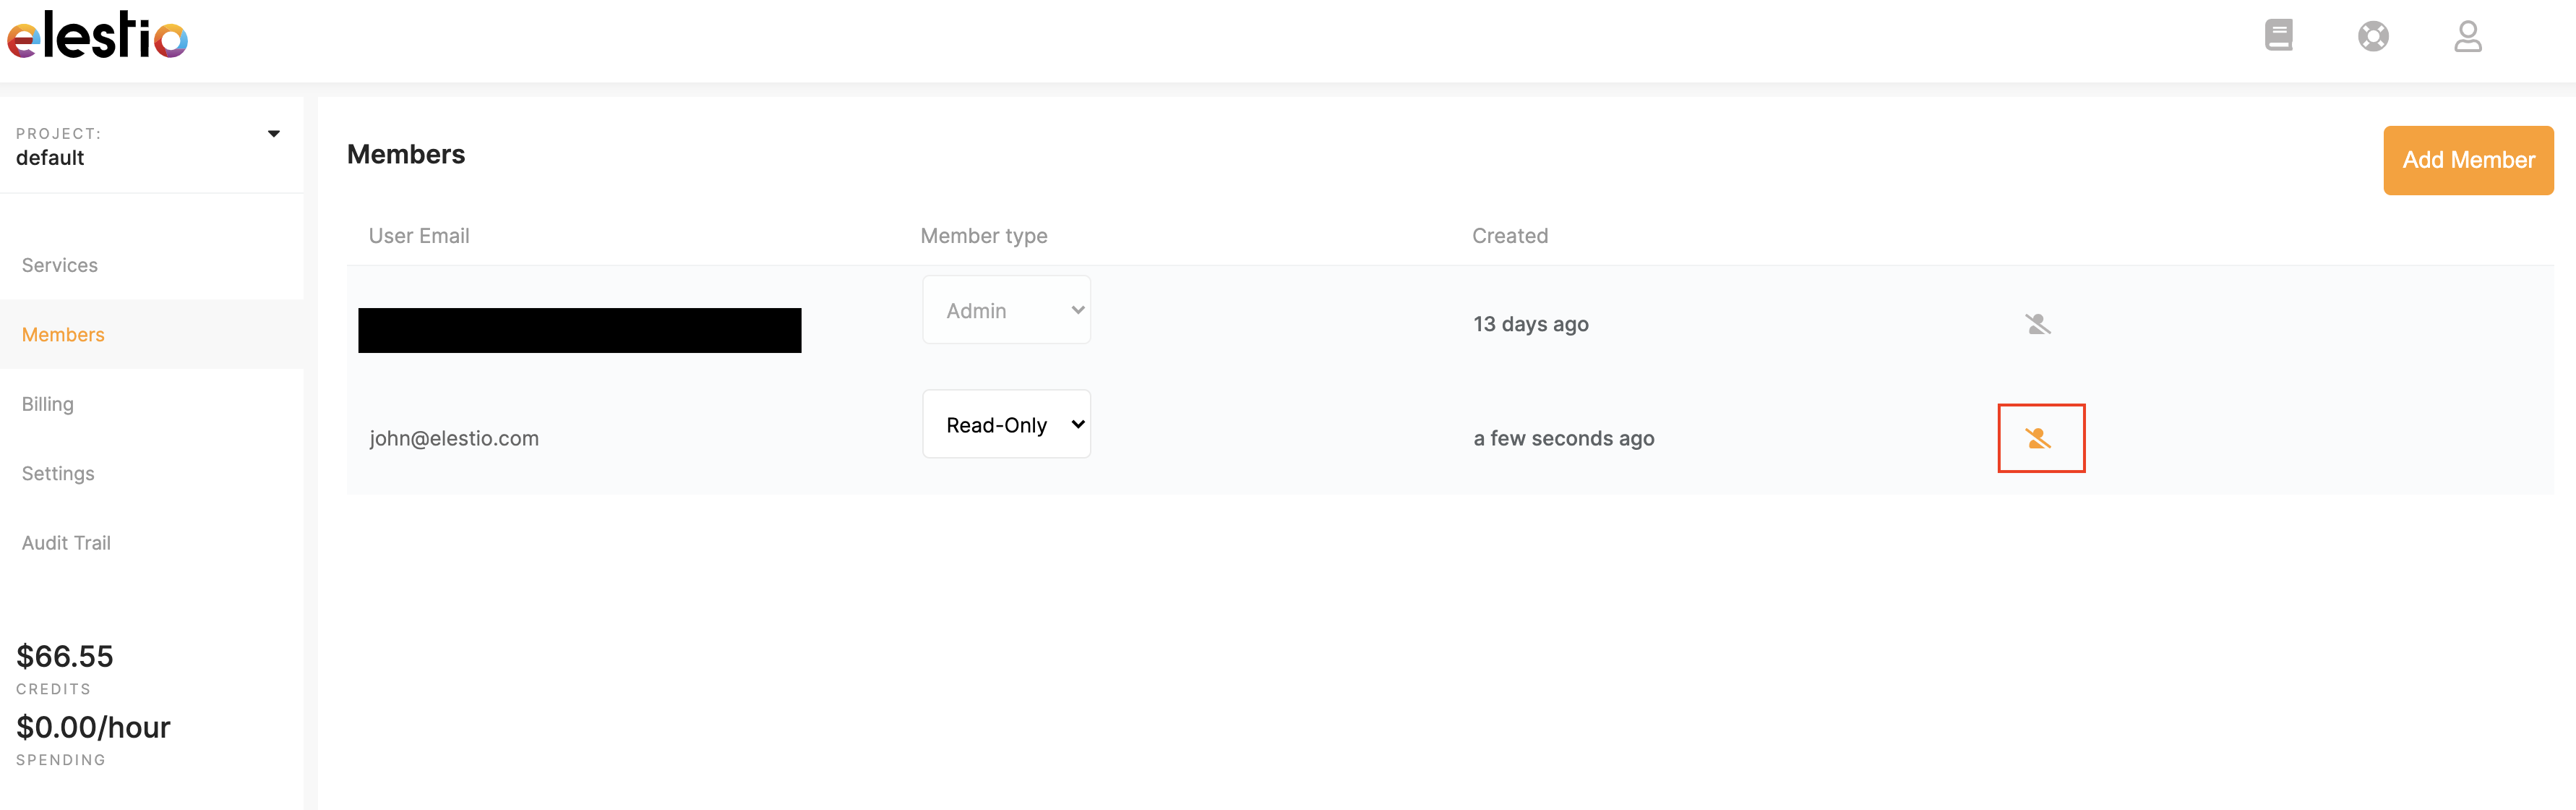The width and height of the screenshot is (2576, 810).
Task: Click the Created column header
Action: (x=1509, y=236)
